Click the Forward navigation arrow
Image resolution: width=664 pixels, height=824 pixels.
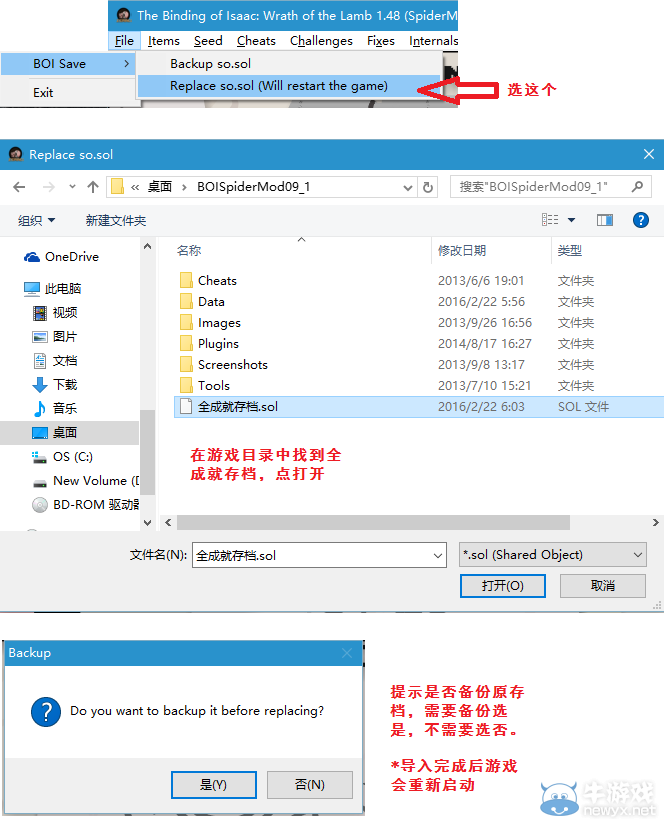point(48,187)
